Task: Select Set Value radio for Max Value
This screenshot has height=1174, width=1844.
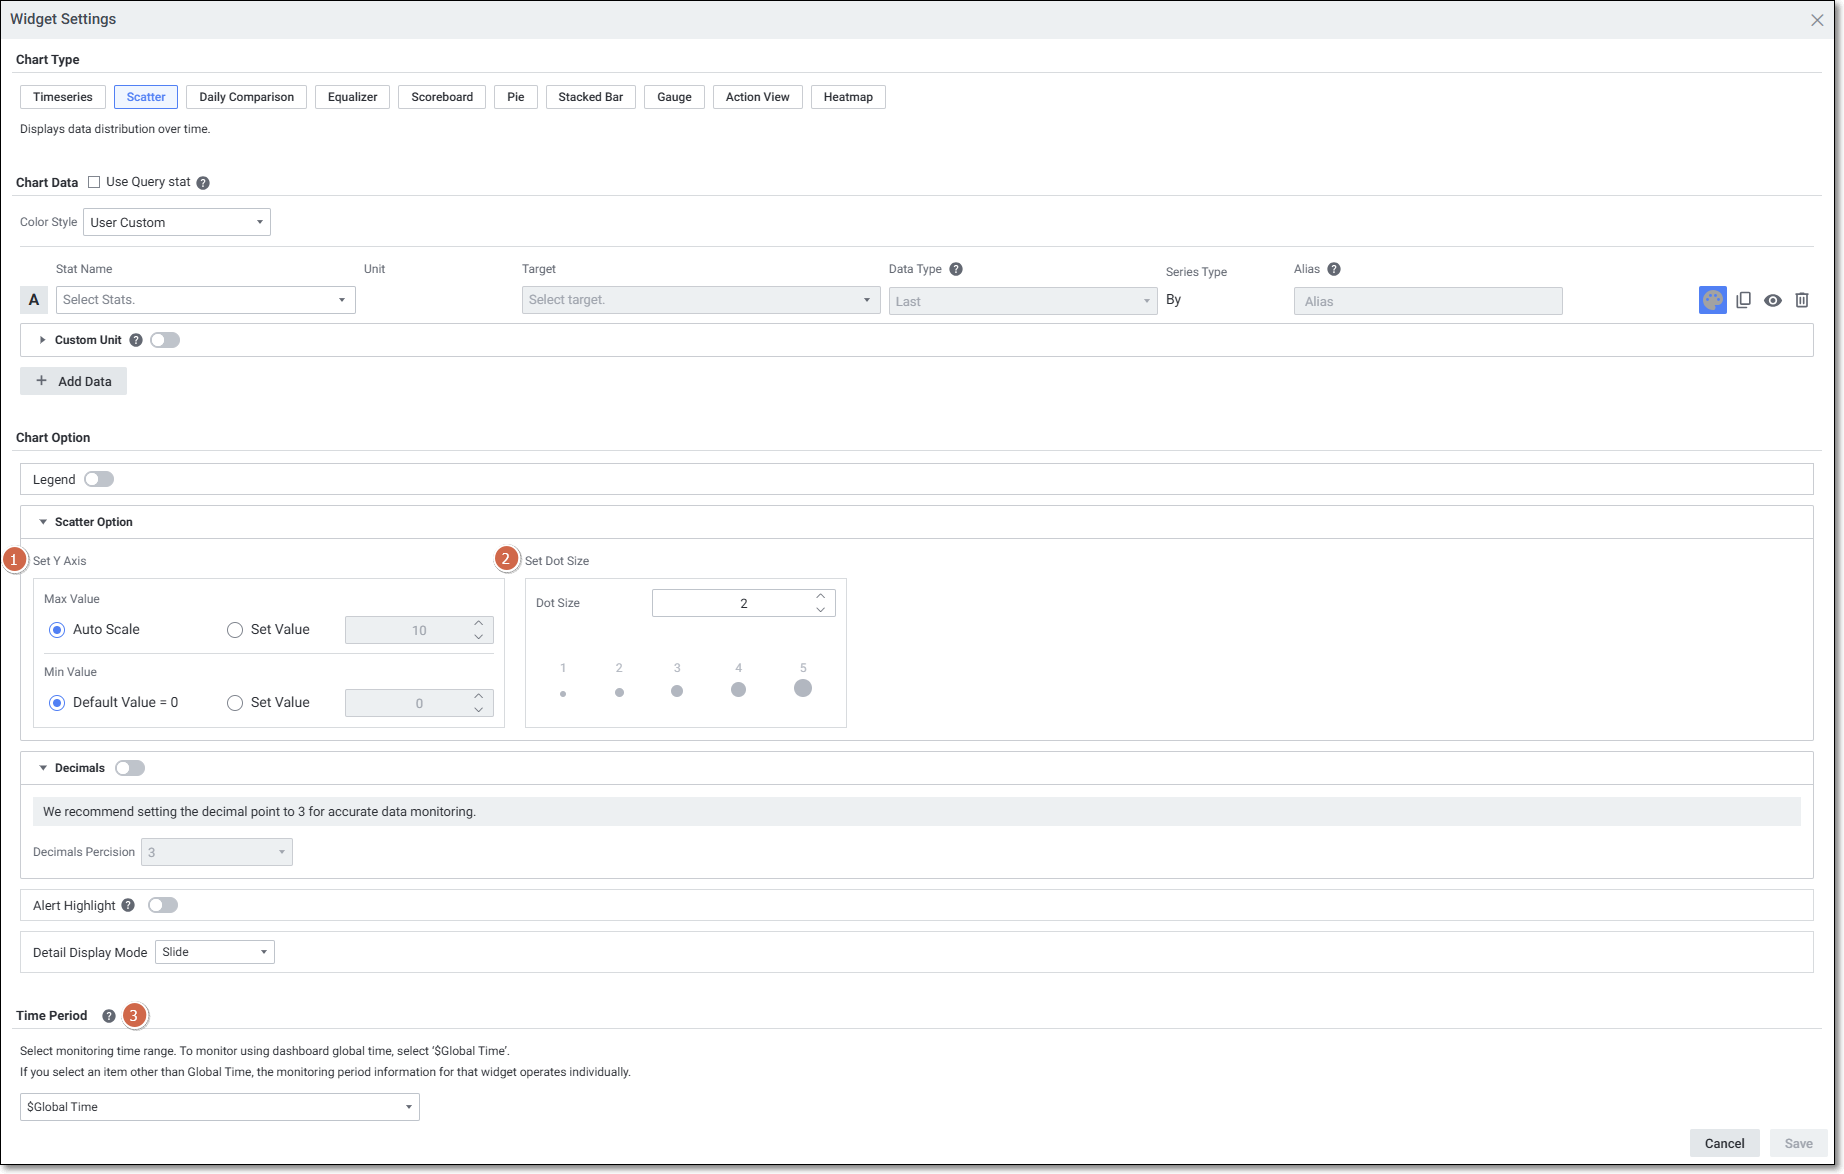Action: coord(235,630)
